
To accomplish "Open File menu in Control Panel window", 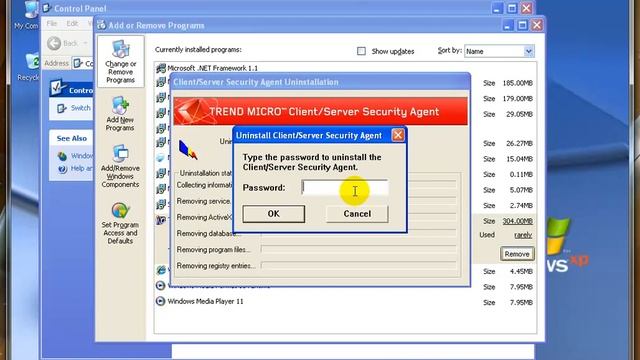I will (52, 24).
